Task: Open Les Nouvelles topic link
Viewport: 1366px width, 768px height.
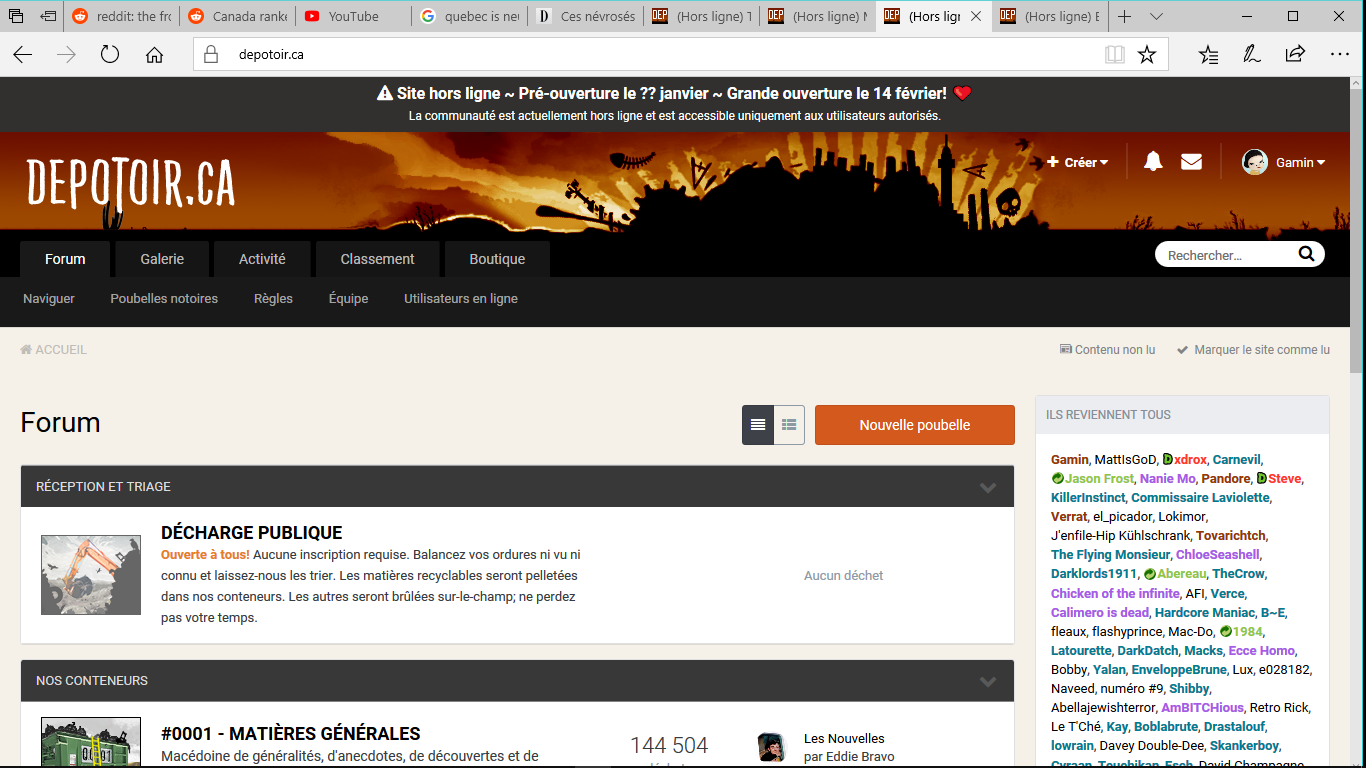Action: (x=844, y=739)
